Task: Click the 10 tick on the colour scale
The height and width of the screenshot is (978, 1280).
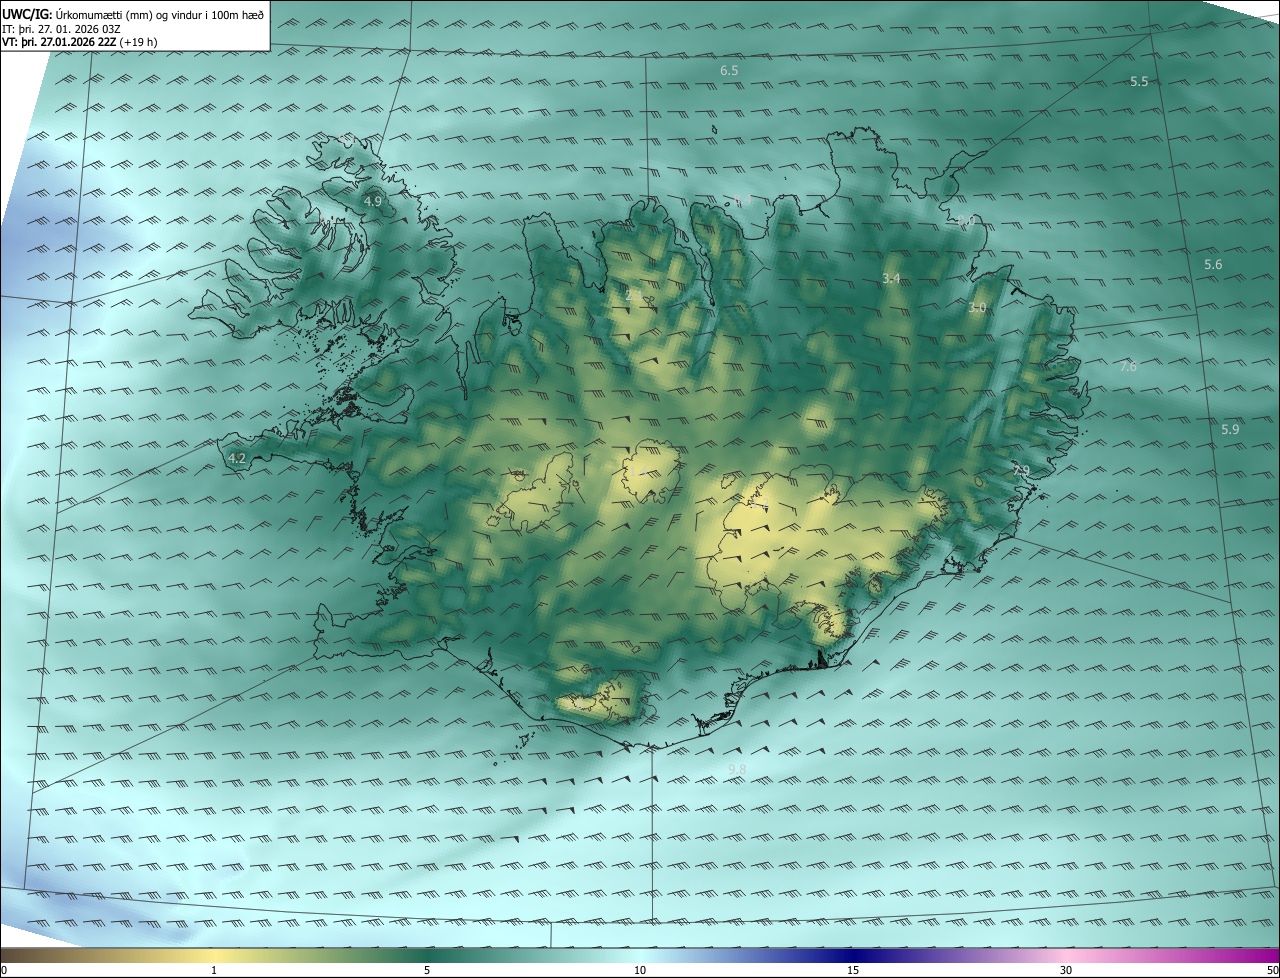Action: 640,970
